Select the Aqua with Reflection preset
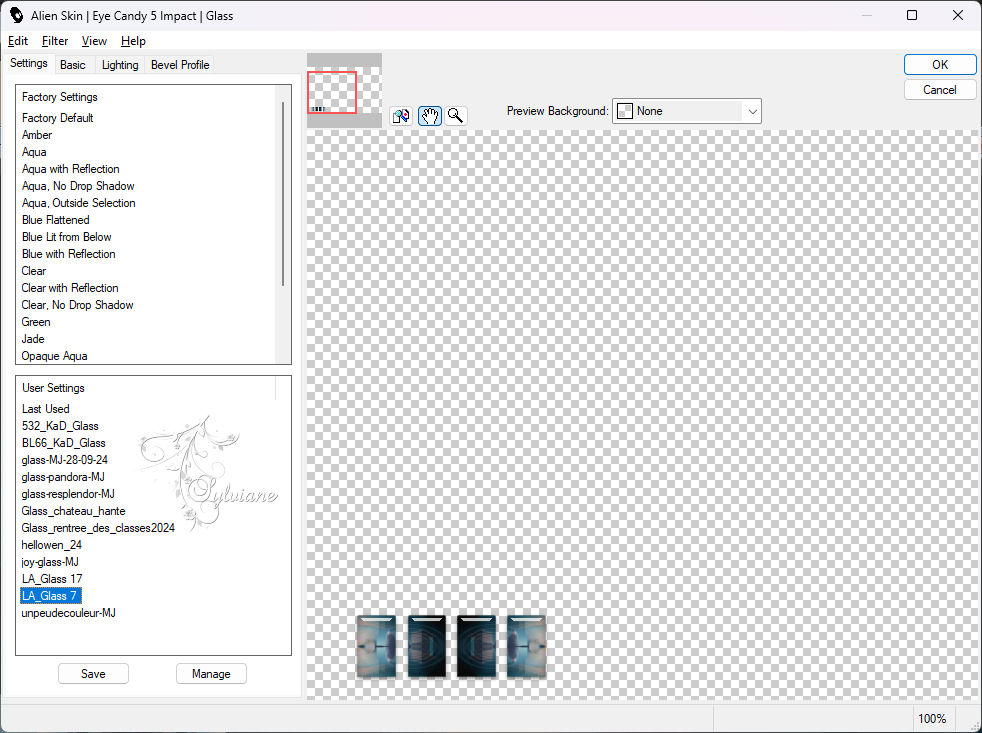Image resolution: width=982 pixels, height=733 pixels. [x=70, y=169]
